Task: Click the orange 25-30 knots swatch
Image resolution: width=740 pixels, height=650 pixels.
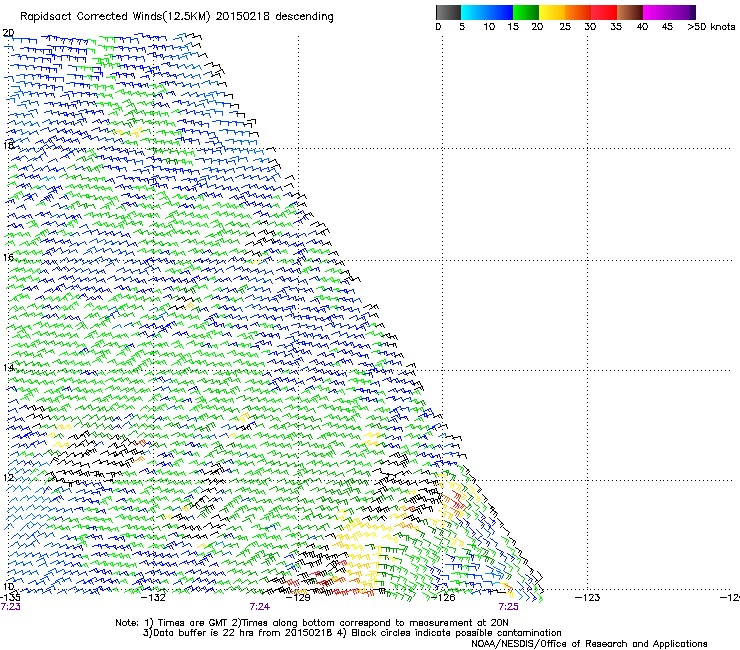Action: [578, 12]
